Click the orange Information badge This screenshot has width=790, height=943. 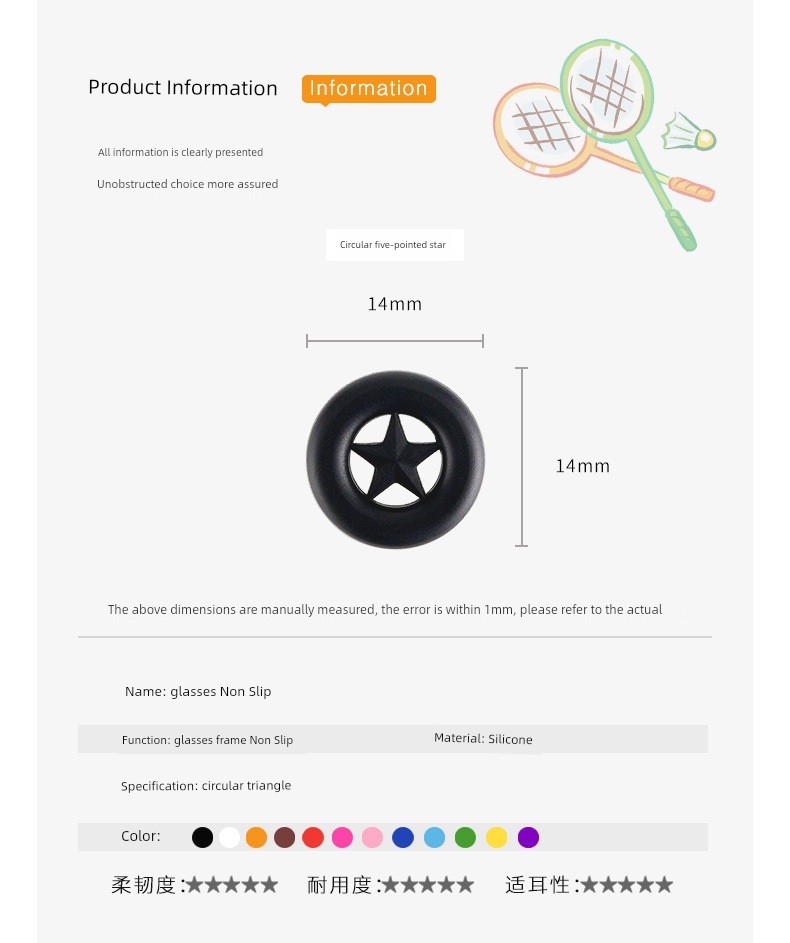tap(369, 89)
